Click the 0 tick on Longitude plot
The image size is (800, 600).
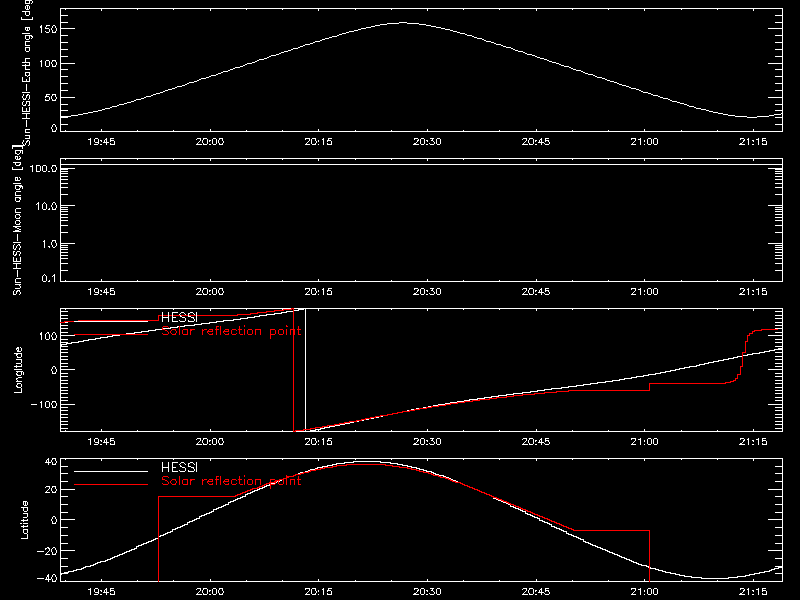click(54, 370)
